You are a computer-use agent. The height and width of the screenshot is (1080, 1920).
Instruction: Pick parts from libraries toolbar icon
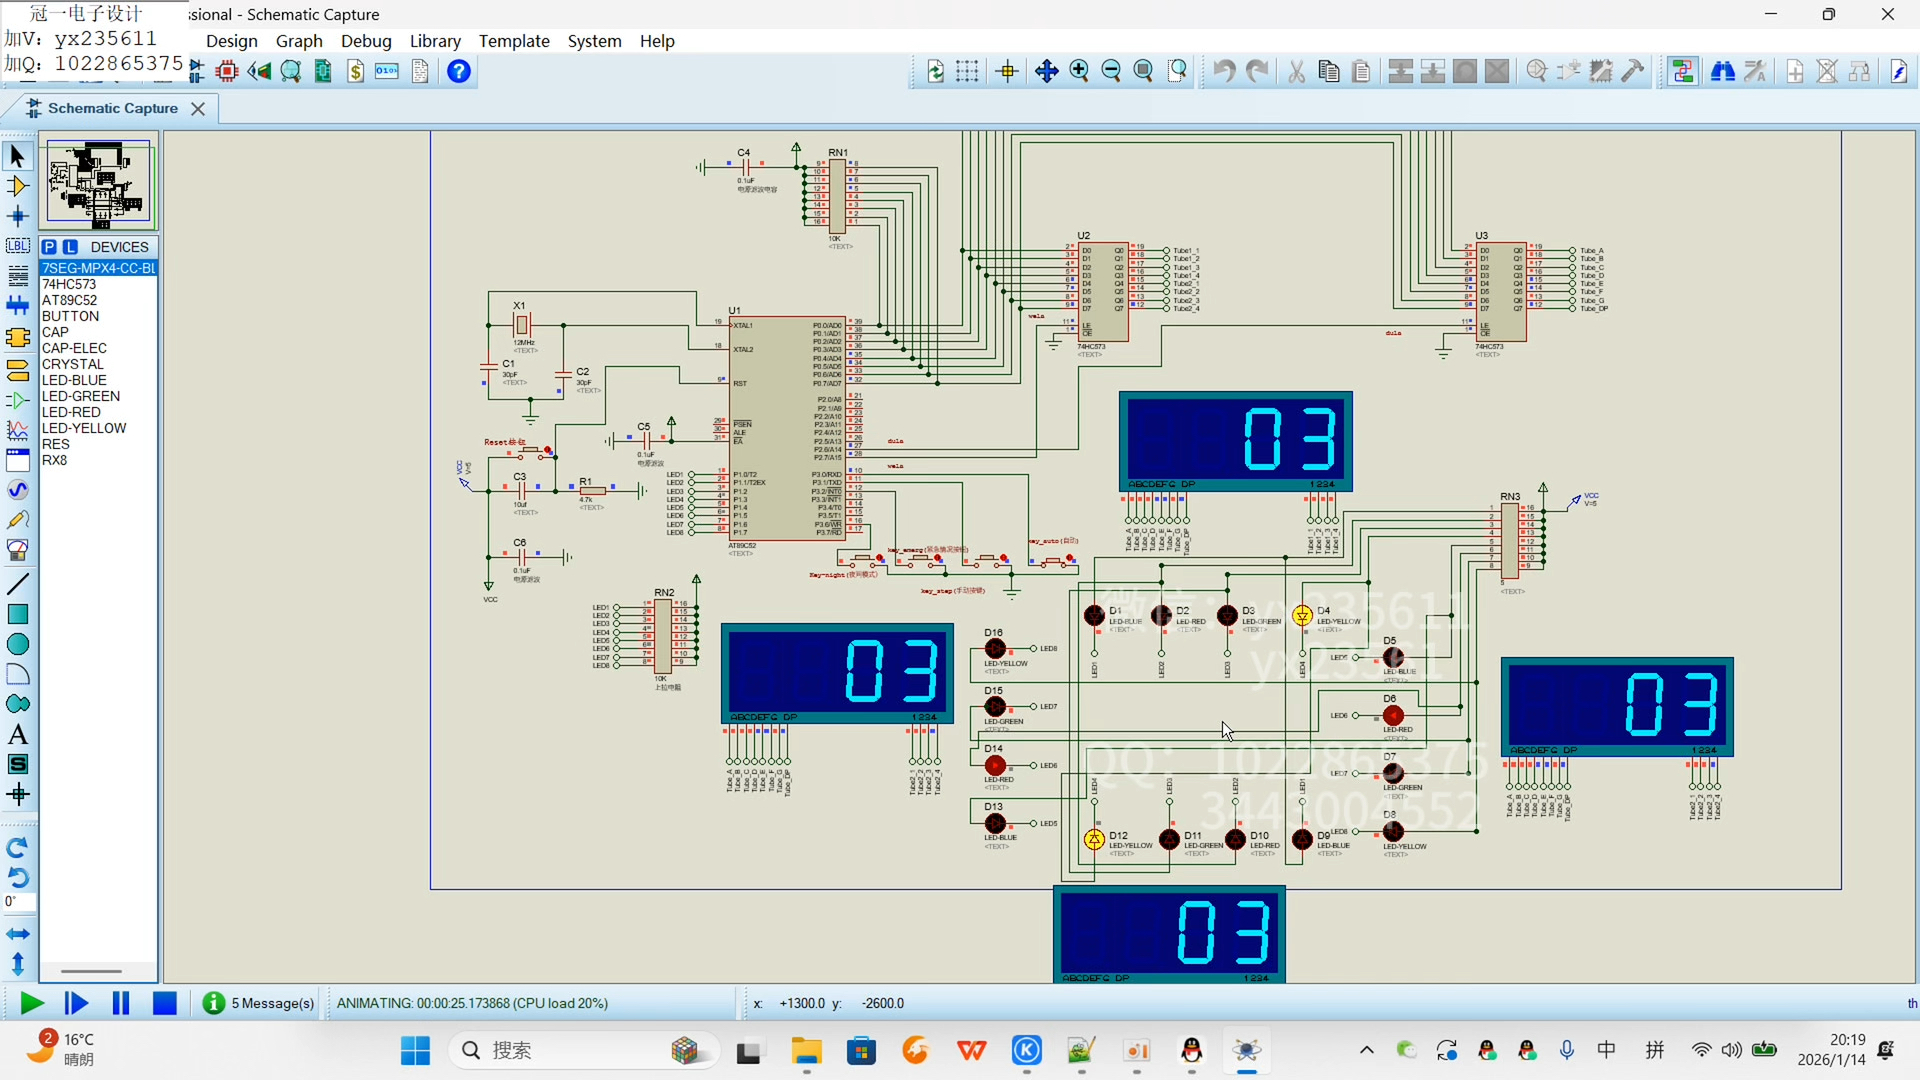1537,71
